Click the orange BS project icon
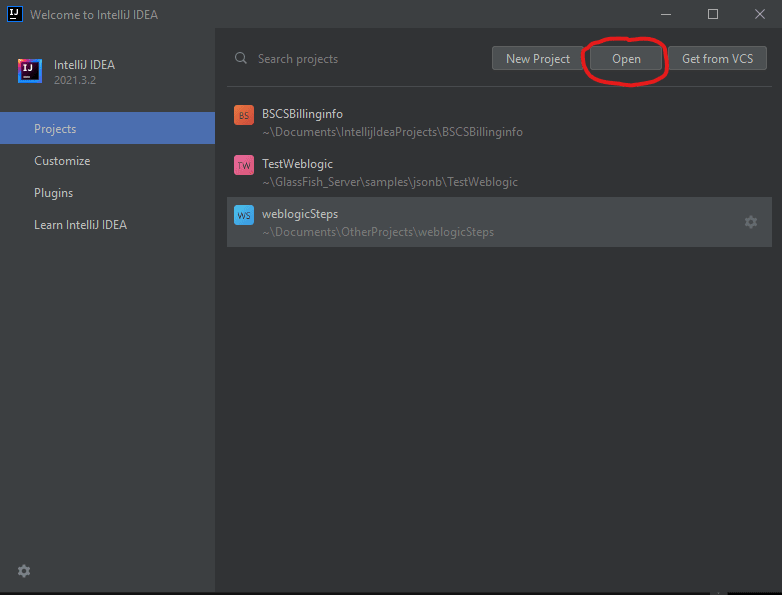This screenshot has width=782, height=595. pos(244,115)
